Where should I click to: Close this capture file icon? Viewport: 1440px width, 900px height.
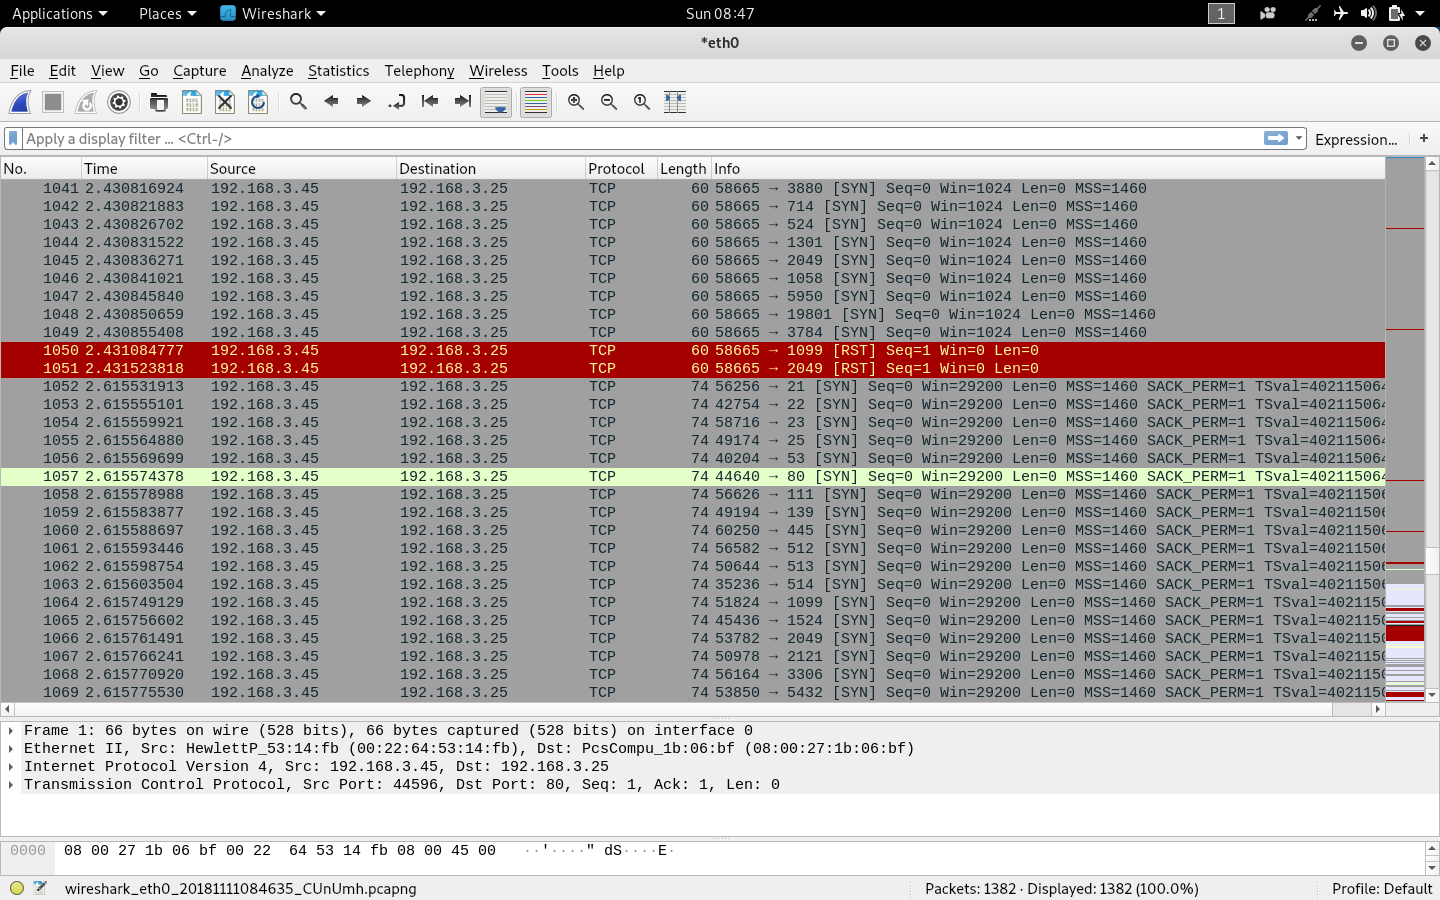point(225,102)
